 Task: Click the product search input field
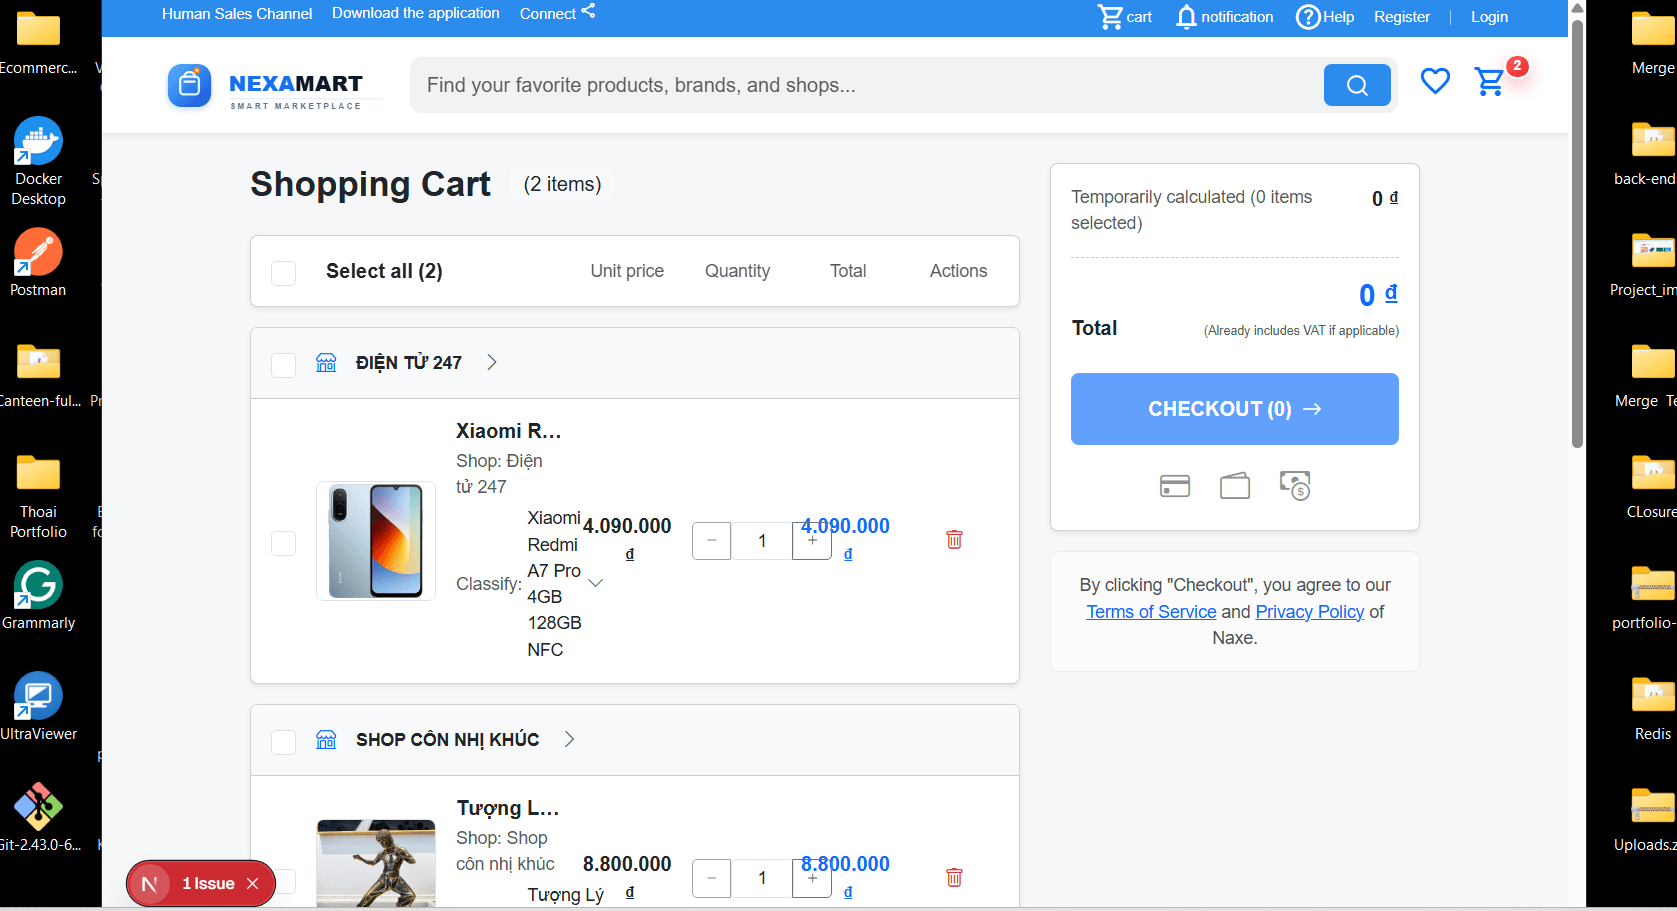point(866,85)
